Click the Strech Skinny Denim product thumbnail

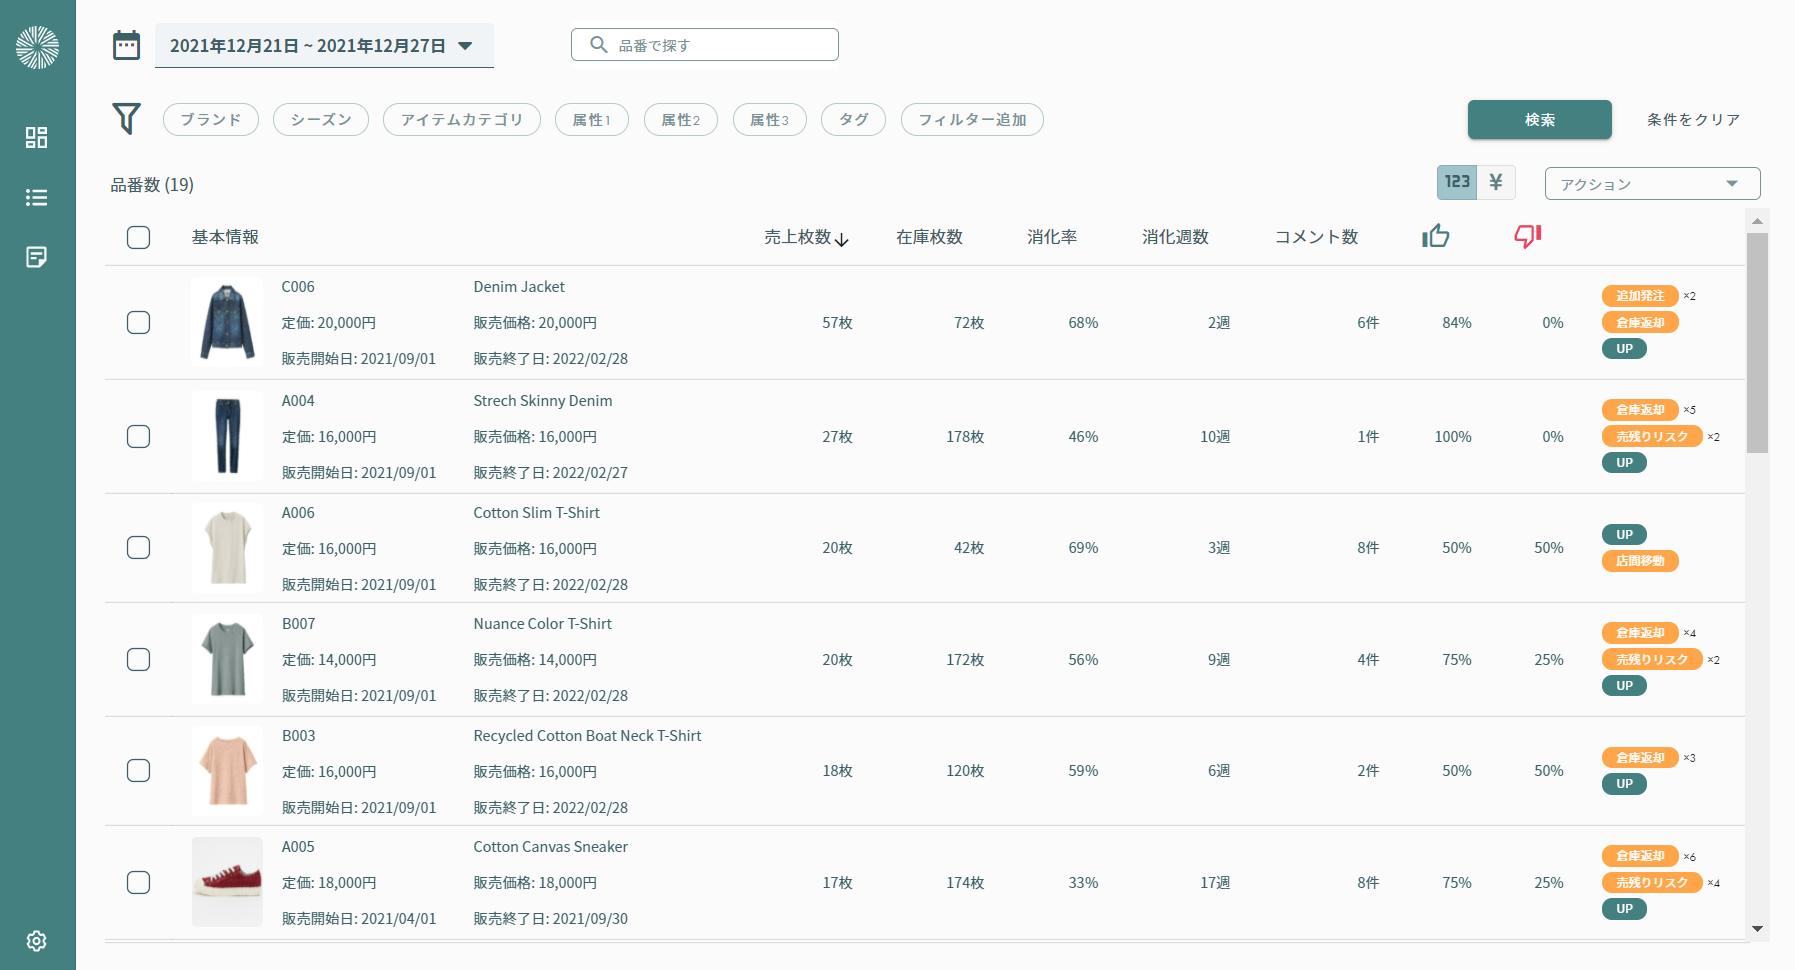[x=227, y=436]
